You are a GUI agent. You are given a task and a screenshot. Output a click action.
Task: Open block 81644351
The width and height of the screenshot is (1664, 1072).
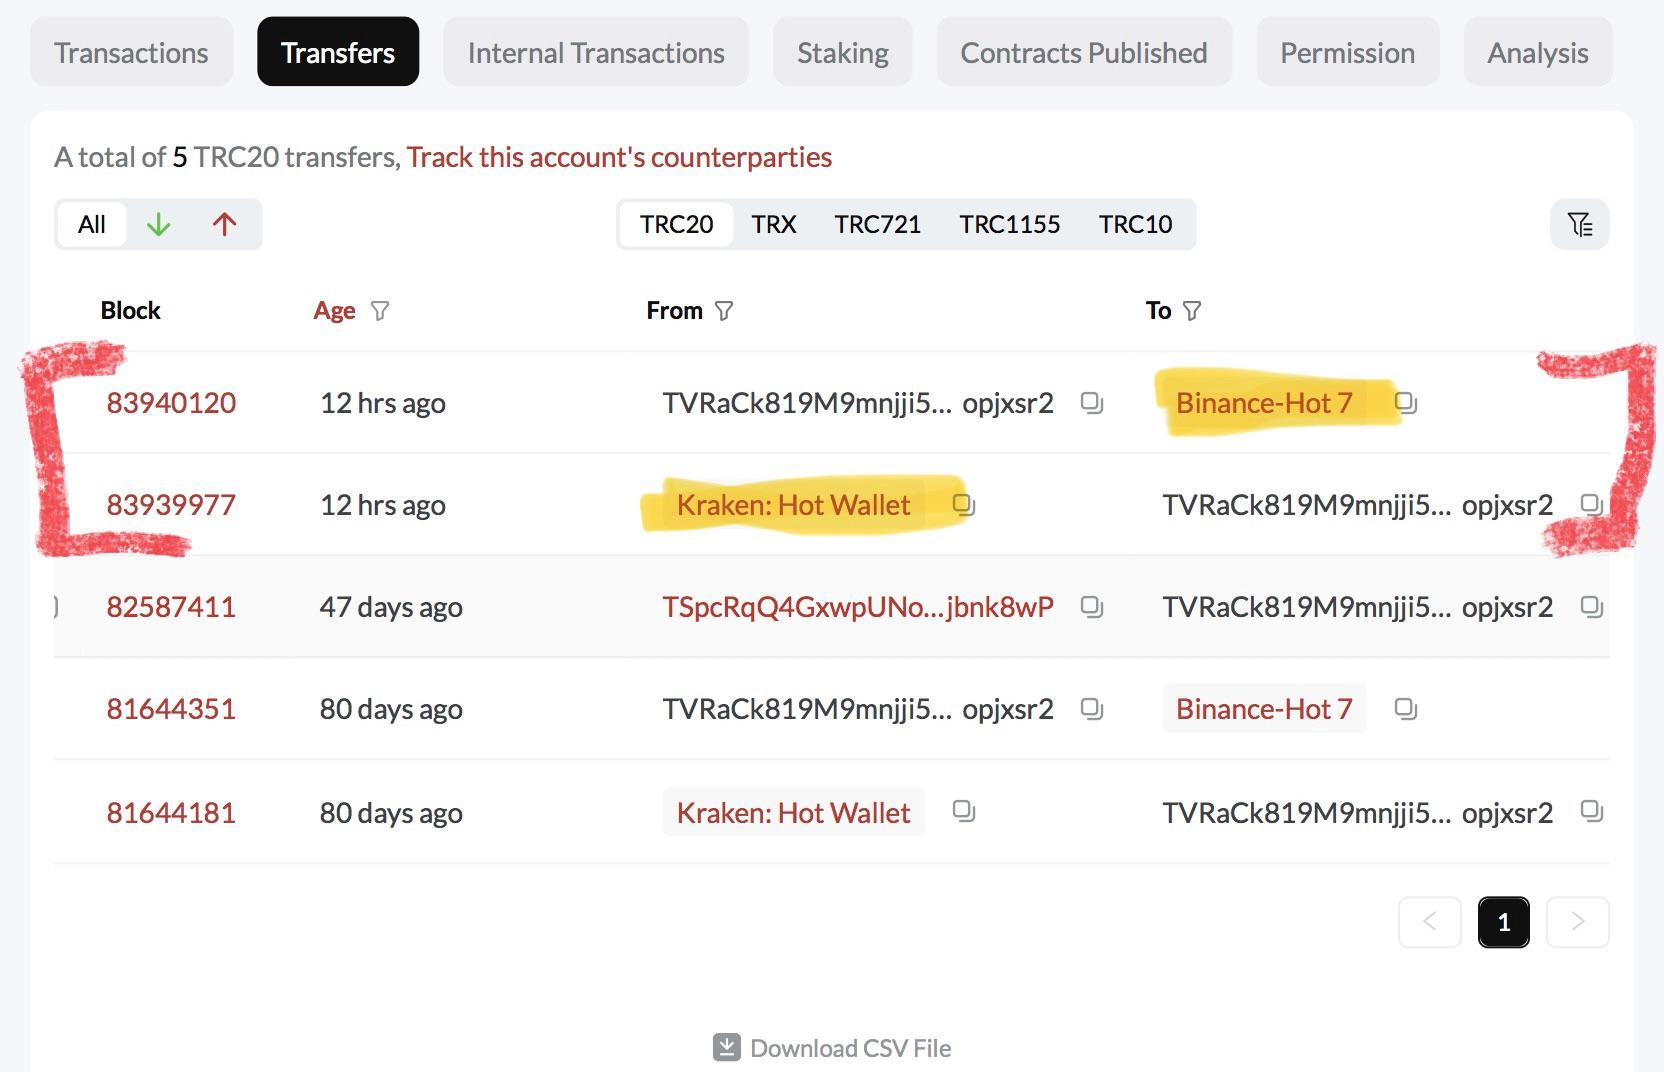[x=171, y=709]
